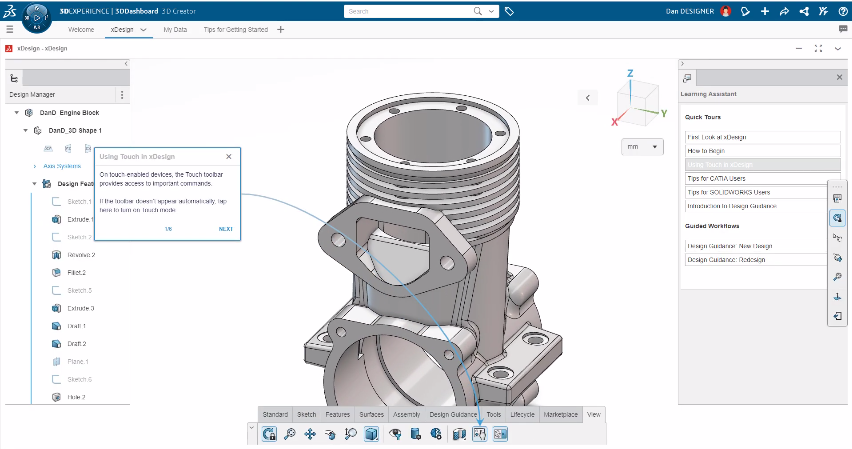Toggle the shaded display cube icon
852x449 pixels.
pyautogui.click(x=371, y=434)
